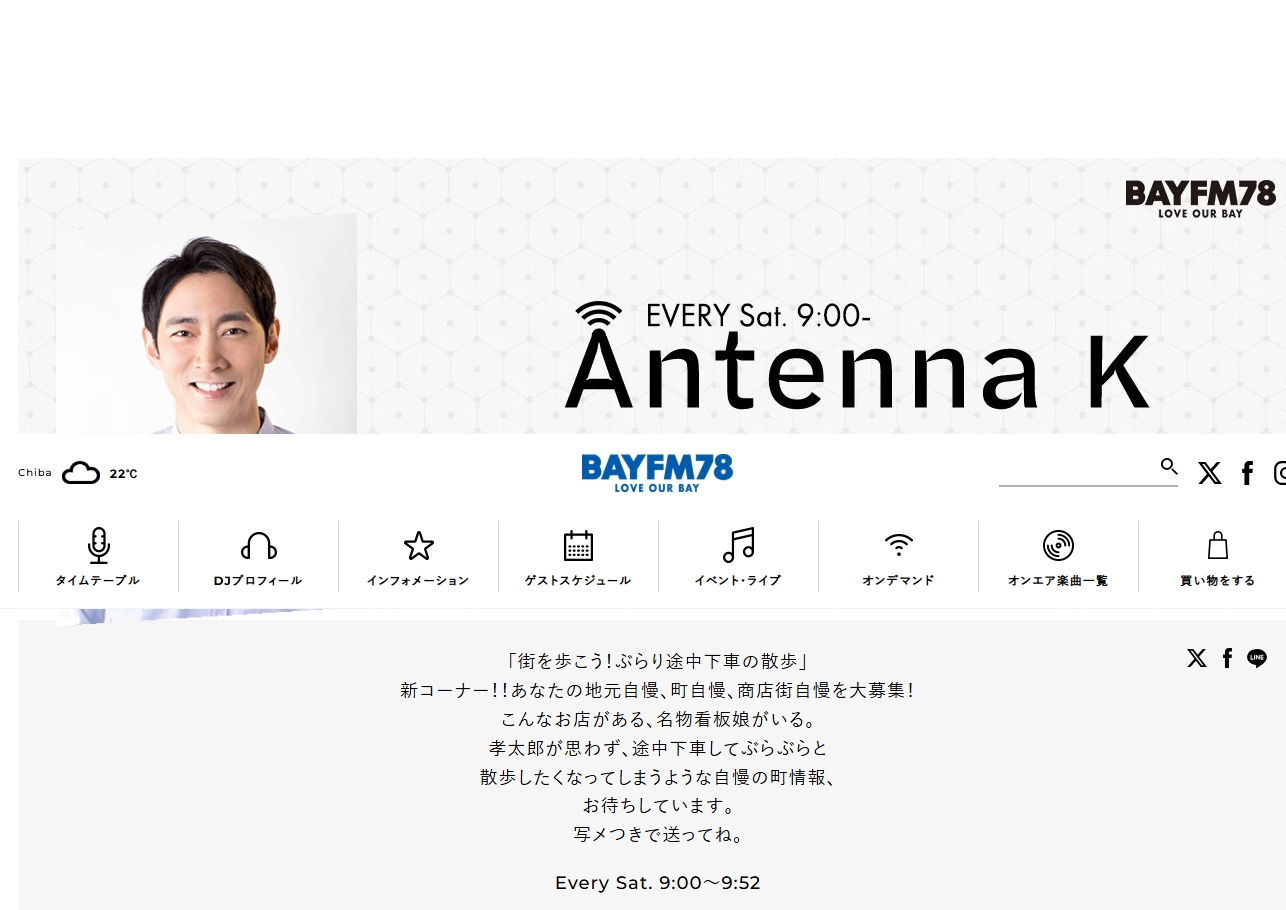Select the オンエア楽曲一覧 menu label

click(x=1058, y=581)
